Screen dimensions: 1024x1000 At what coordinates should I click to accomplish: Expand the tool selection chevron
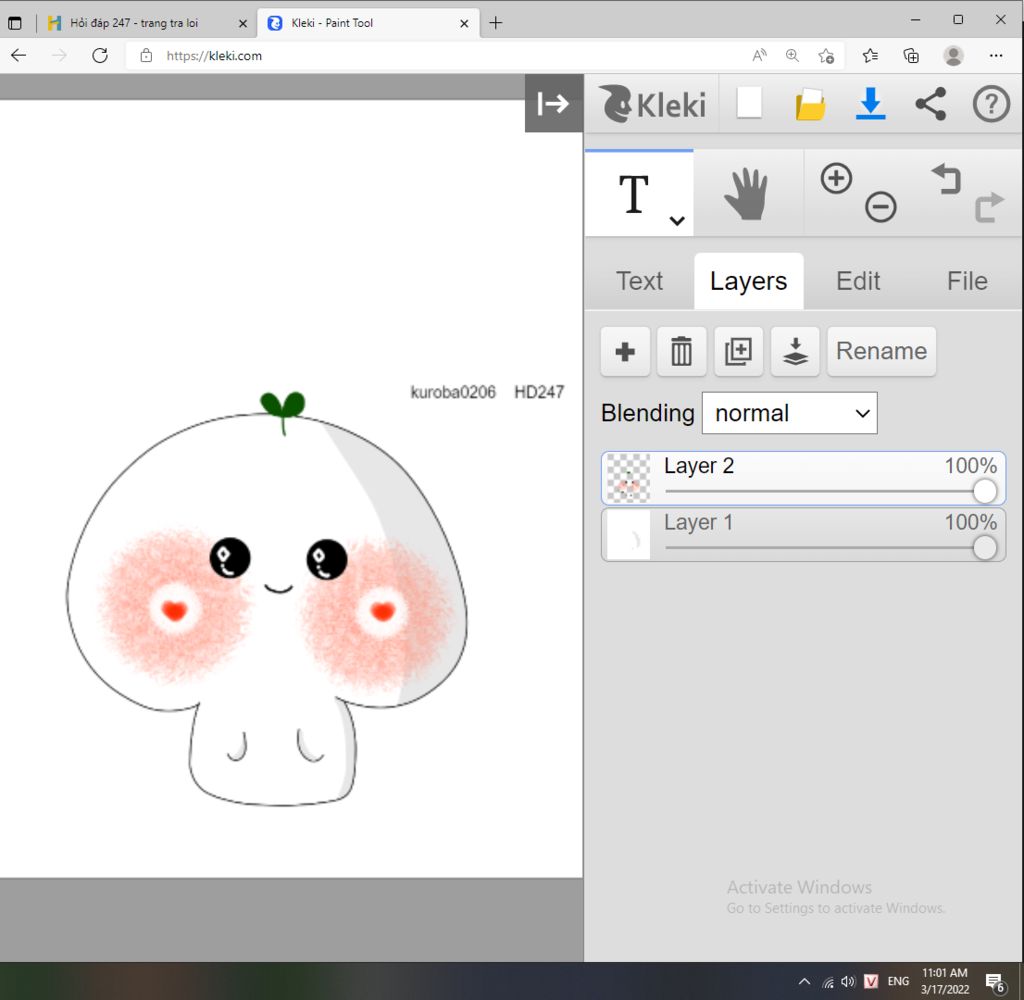(677, 221)
